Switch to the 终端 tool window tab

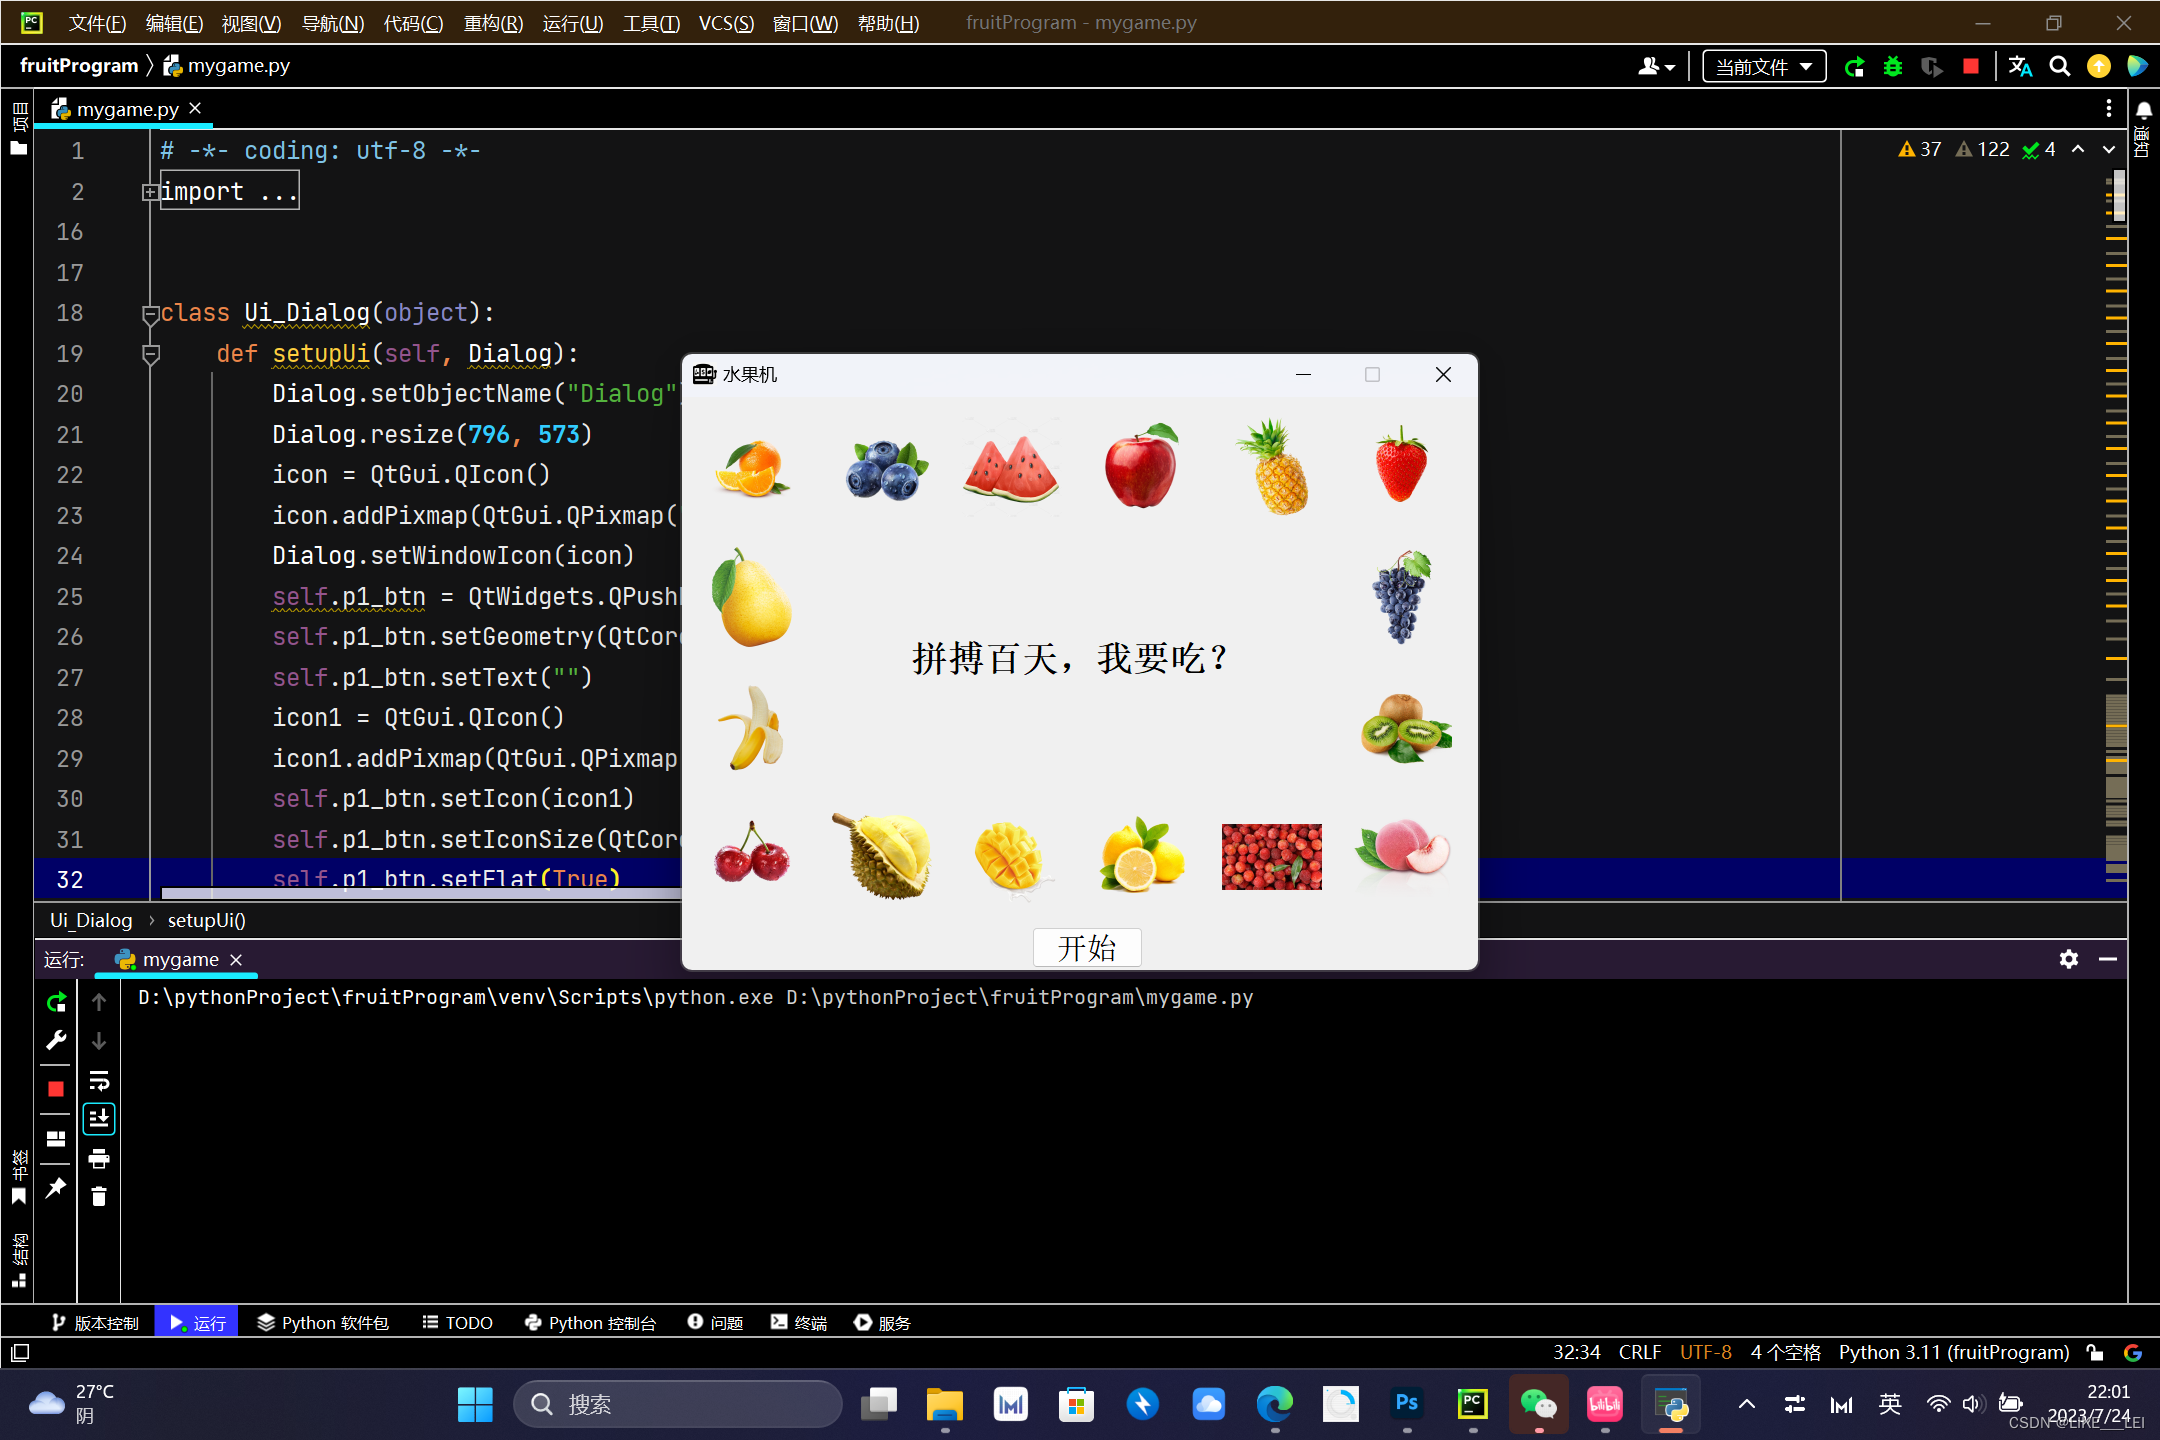tap(799, 1323)
